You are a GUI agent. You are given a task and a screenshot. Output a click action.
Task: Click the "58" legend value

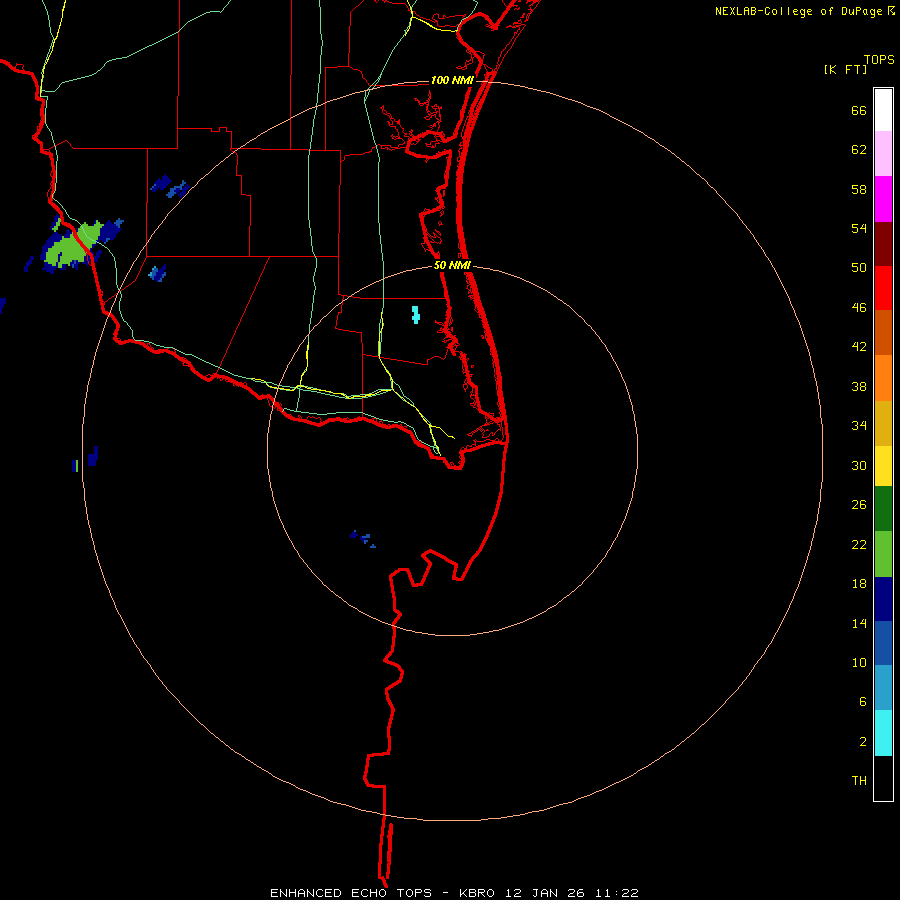click(x=859, y=189)
